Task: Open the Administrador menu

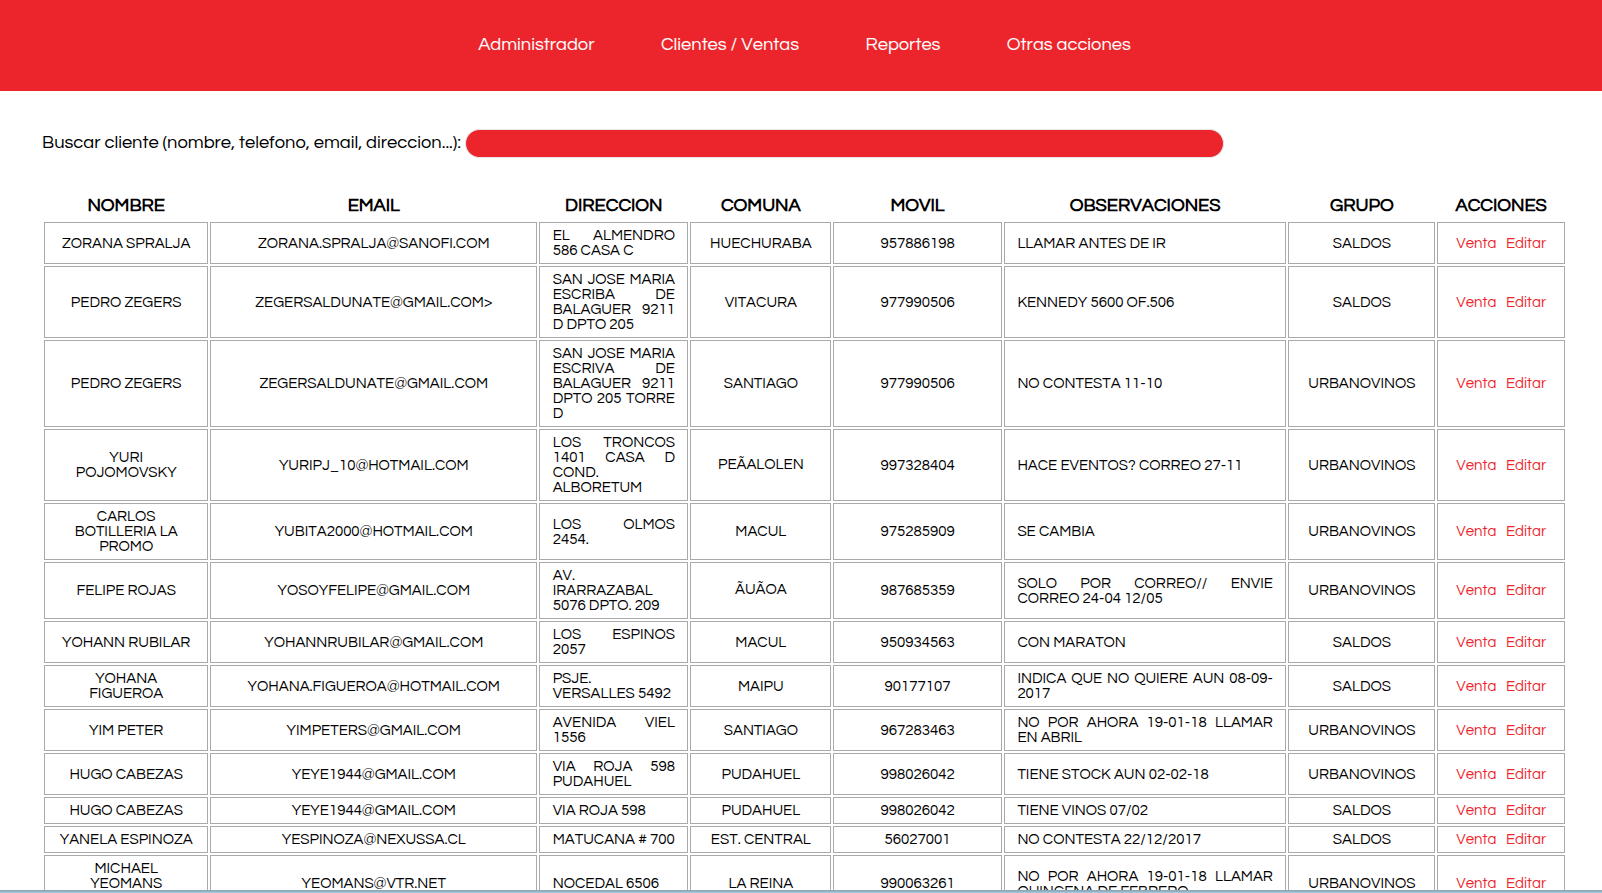Action: [x=536, y=44]
